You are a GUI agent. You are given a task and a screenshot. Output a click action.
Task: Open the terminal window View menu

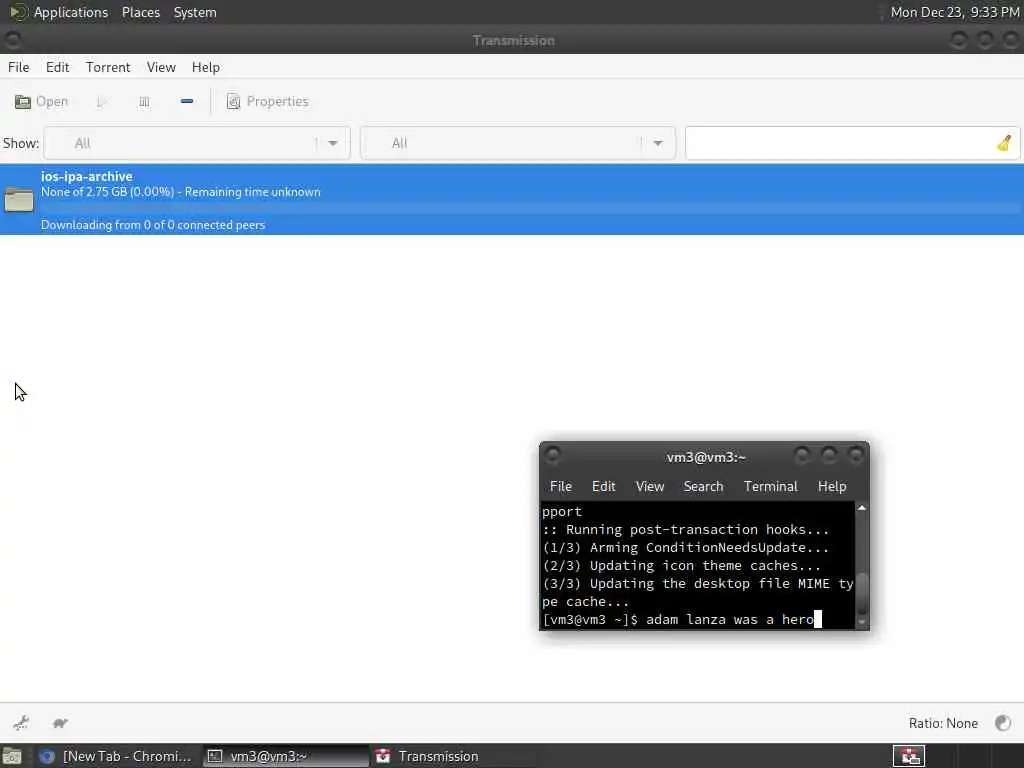650,487
